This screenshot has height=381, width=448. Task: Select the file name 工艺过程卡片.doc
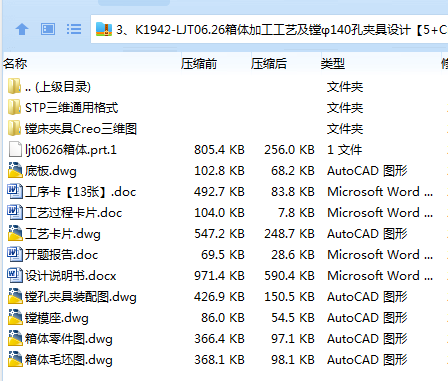click(x=74, y=213)
